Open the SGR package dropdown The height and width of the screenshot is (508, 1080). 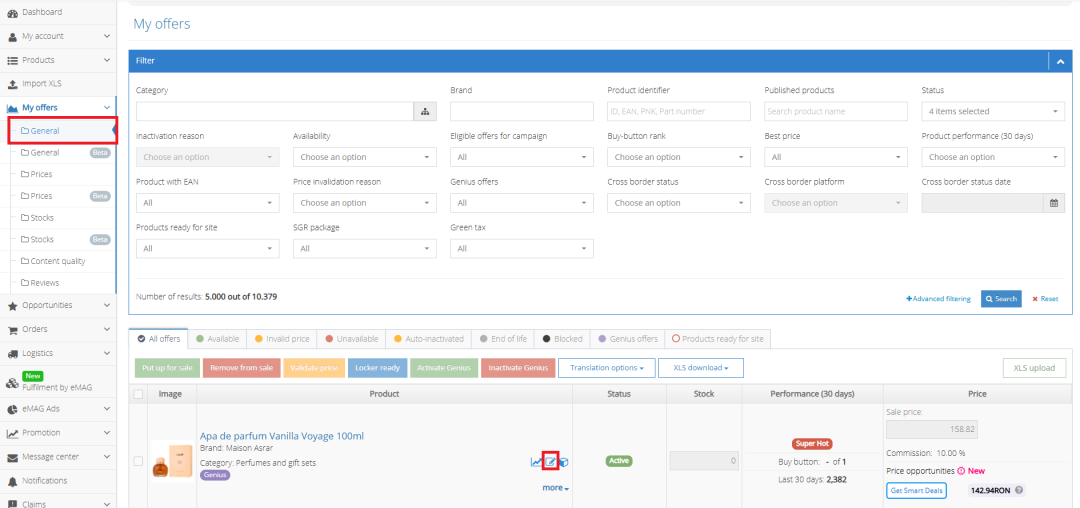pyautogui.click(x=364, y=248)
